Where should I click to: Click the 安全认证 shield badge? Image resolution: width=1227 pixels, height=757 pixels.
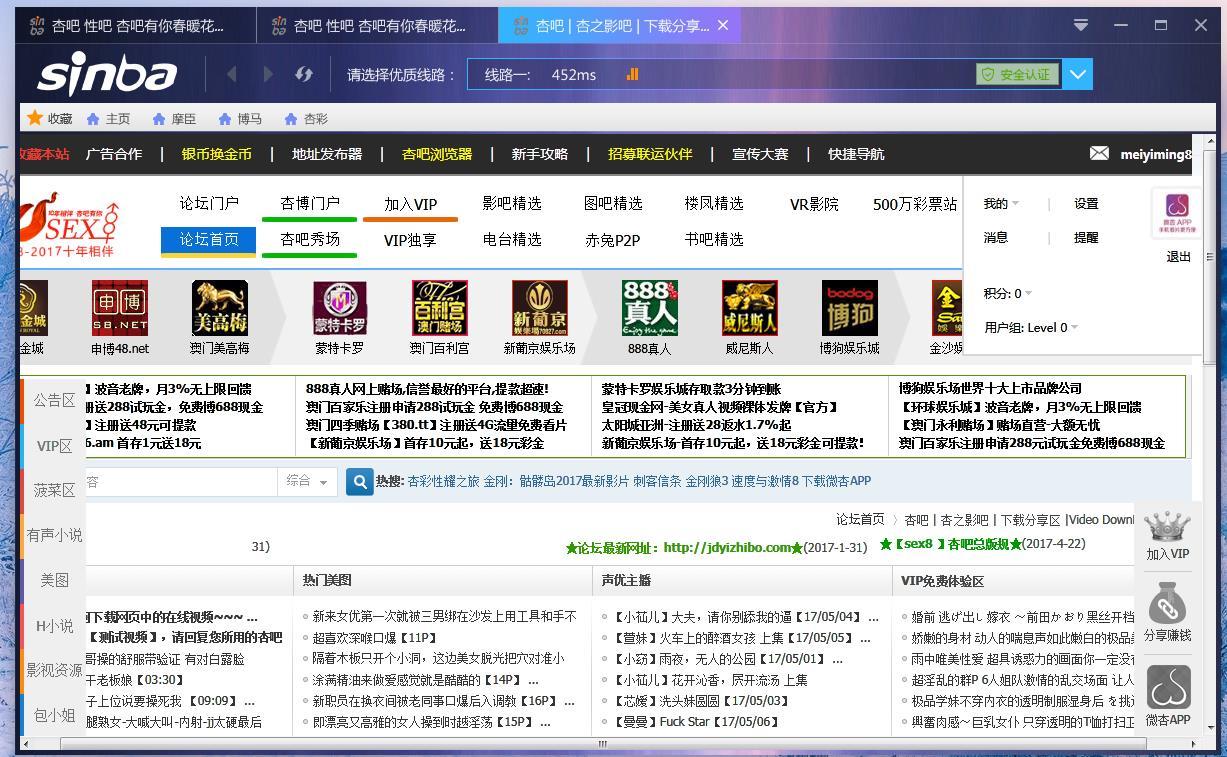(1017, 74)
